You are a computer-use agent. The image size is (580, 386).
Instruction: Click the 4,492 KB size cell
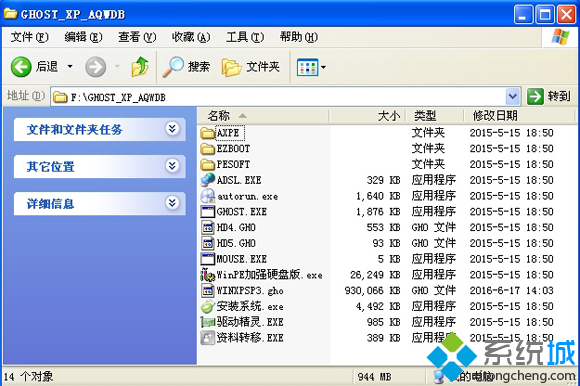tap(378, 307)
